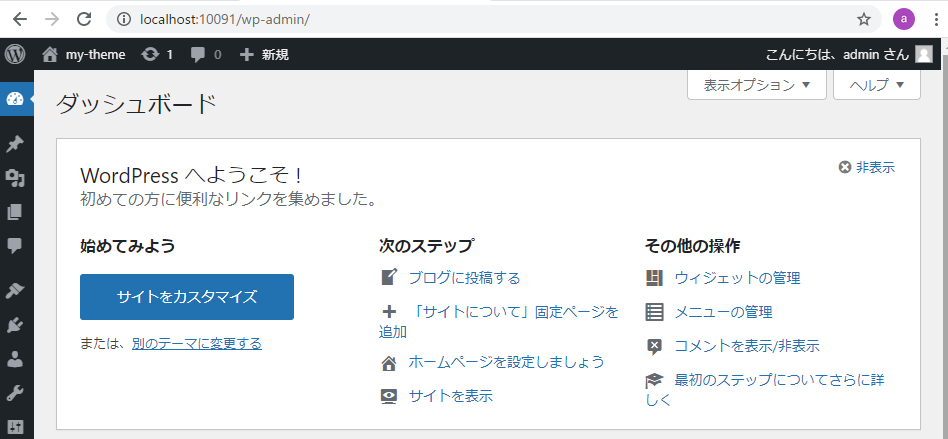Bookmark the page with the star icon

click(x=864, y=18)
